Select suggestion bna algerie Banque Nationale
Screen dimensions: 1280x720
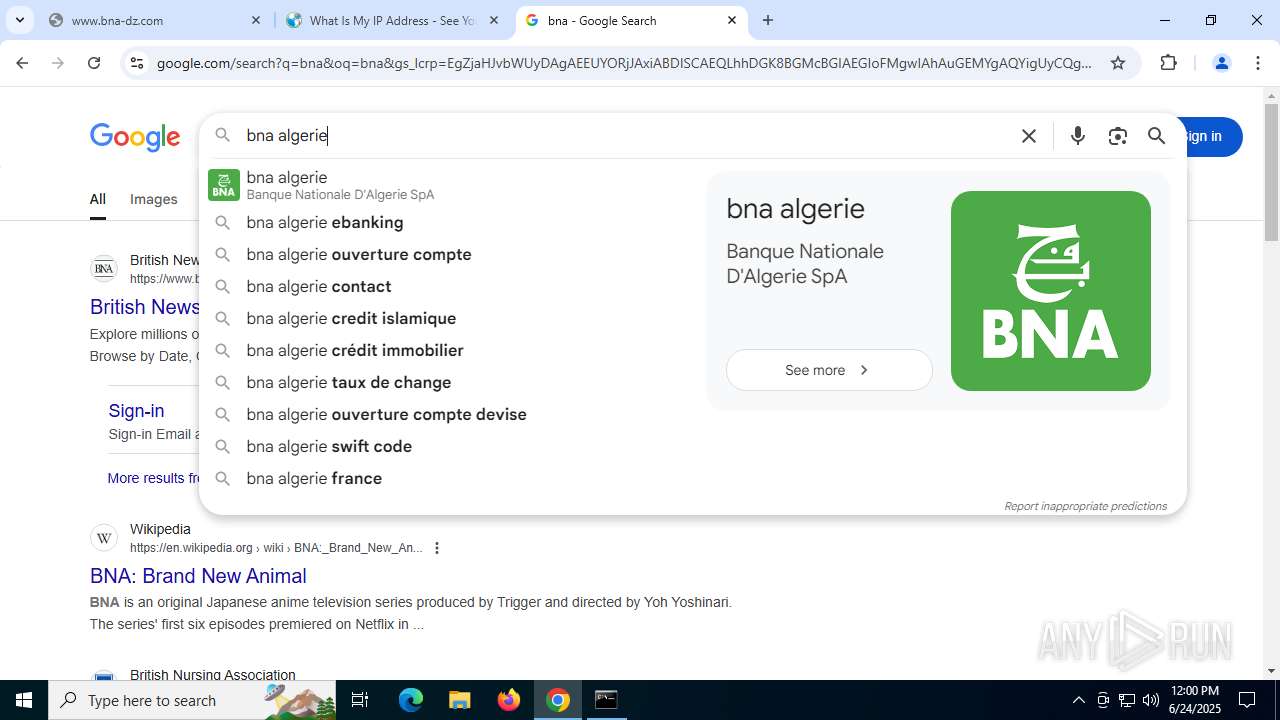(x=452, y=185)
